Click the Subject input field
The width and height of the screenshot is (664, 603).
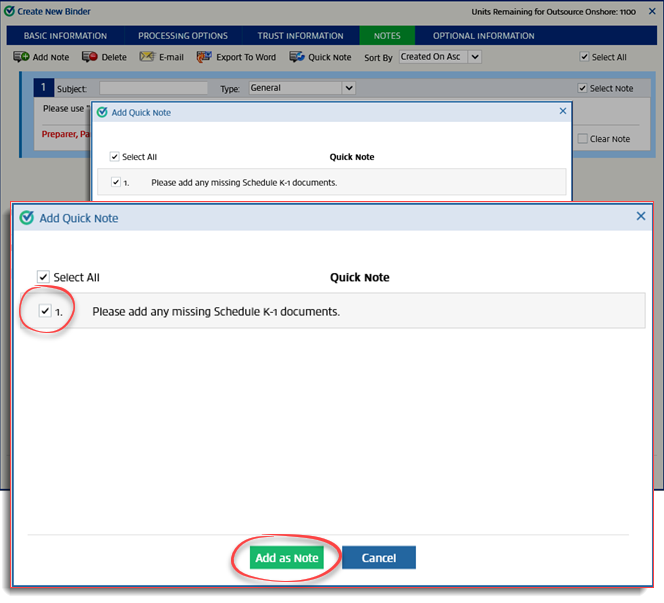point(153,89)
